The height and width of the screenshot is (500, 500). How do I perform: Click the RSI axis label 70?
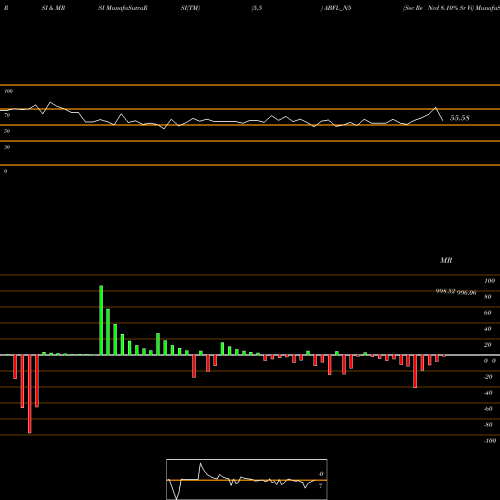pos(7,115)
